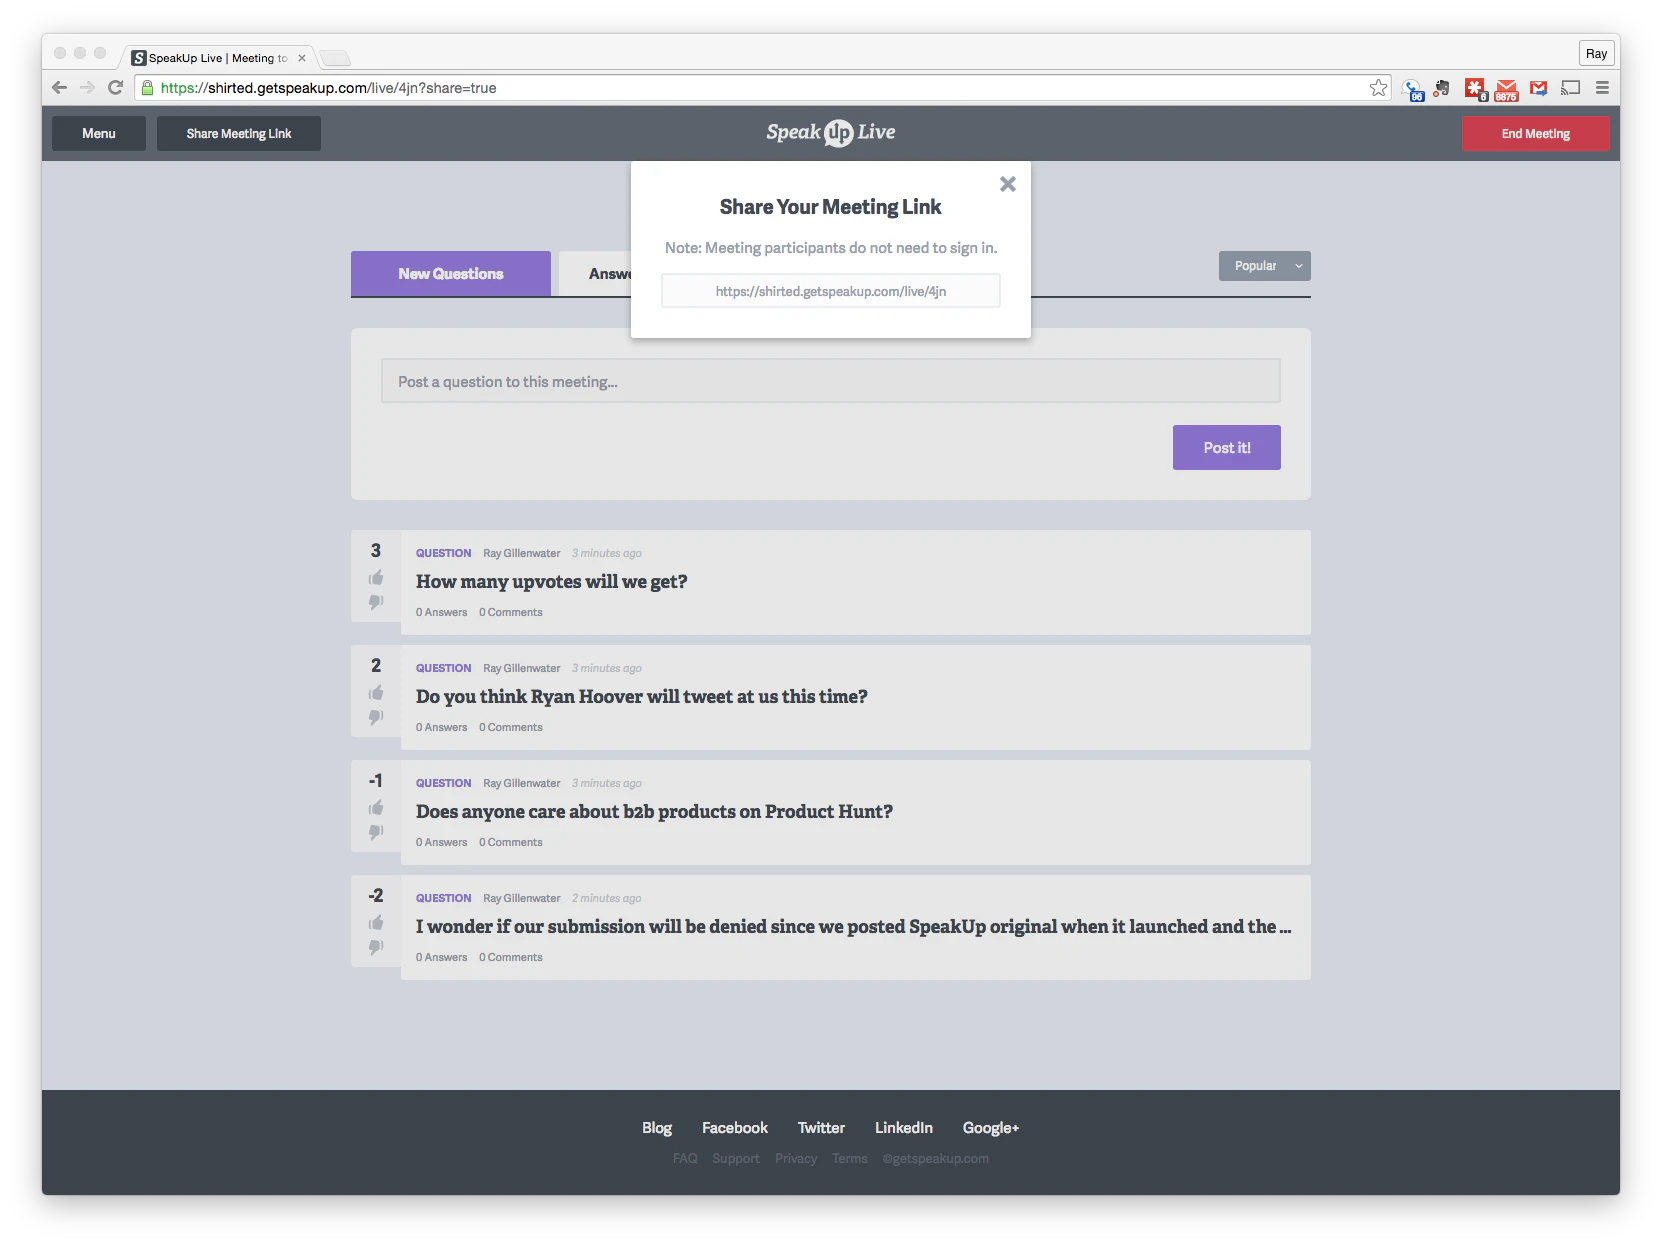Open the FAQ footer link

[x=685, y=1159]
